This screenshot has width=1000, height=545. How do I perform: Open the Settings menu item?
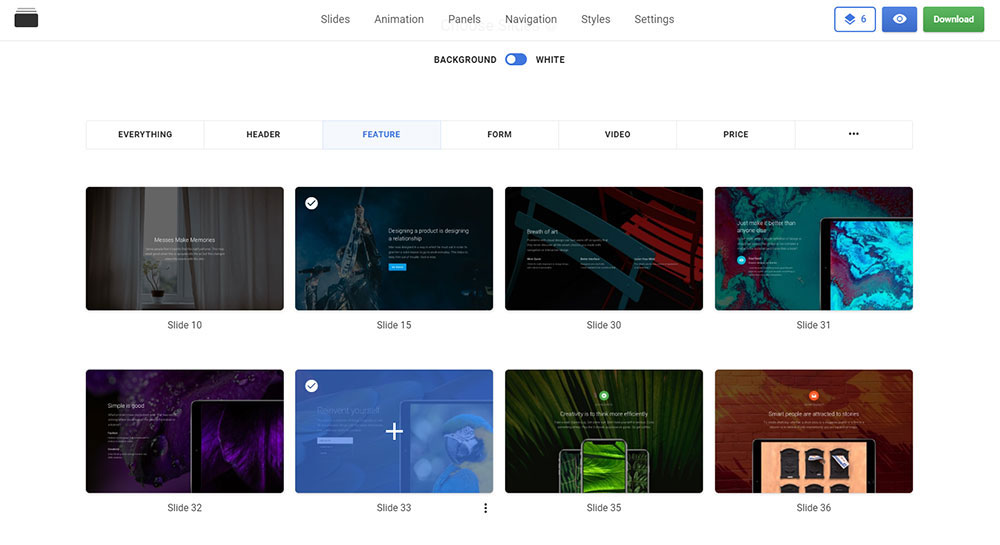point(654,19)
